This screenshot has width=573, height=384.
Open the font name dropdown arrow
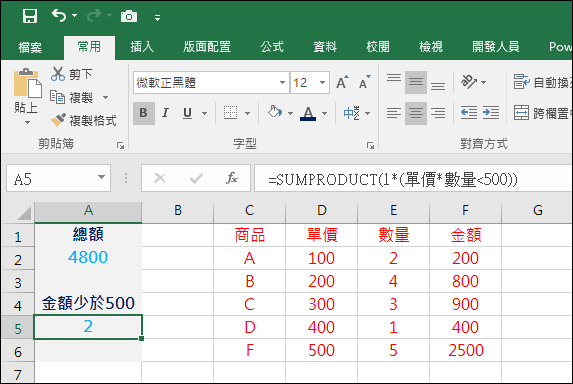coord(282,83)
